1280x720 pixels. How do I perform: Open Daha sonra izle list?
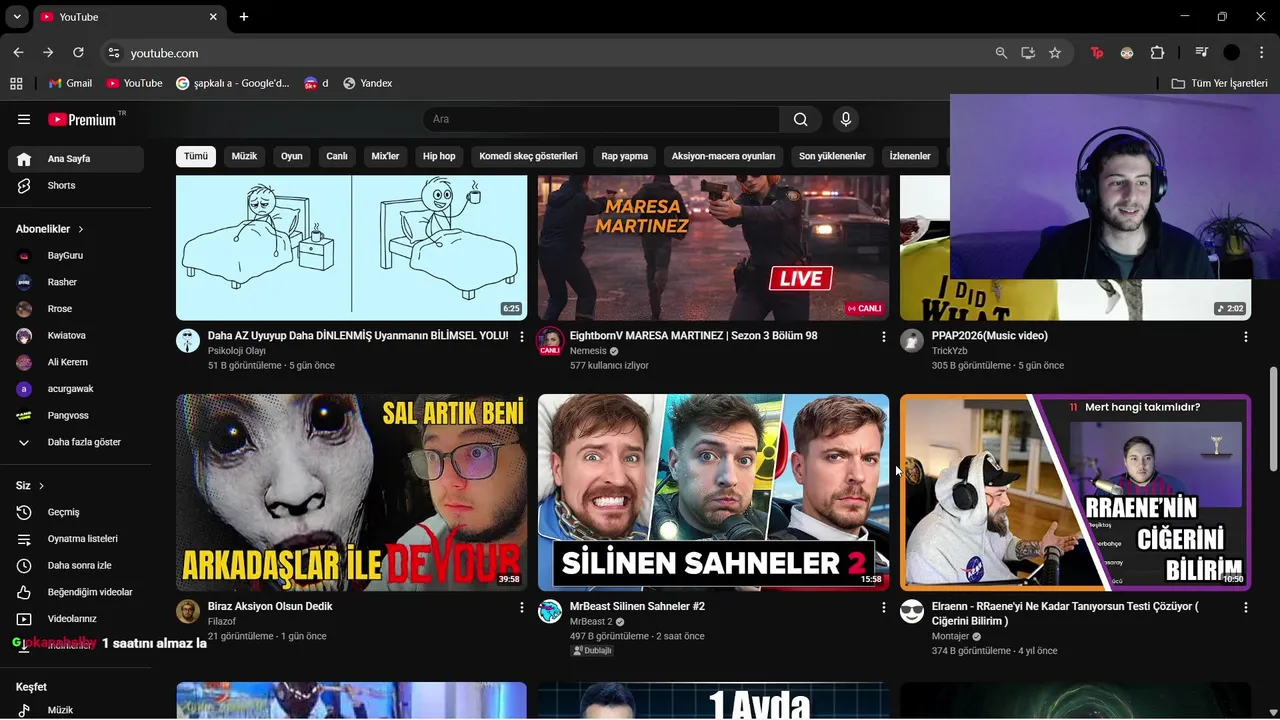point(76,565)
